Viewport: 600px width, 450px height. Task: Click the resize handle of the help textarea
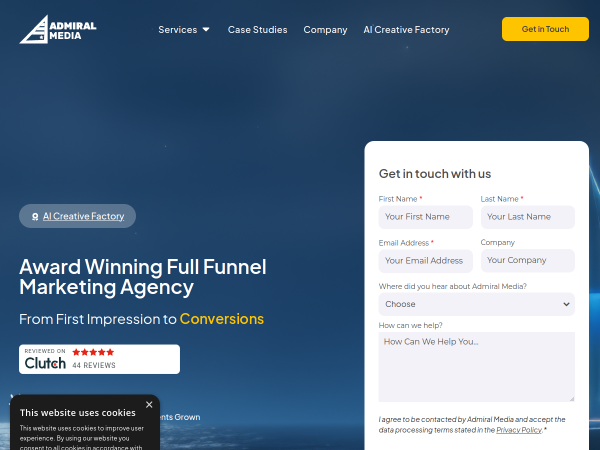[572, 399]
